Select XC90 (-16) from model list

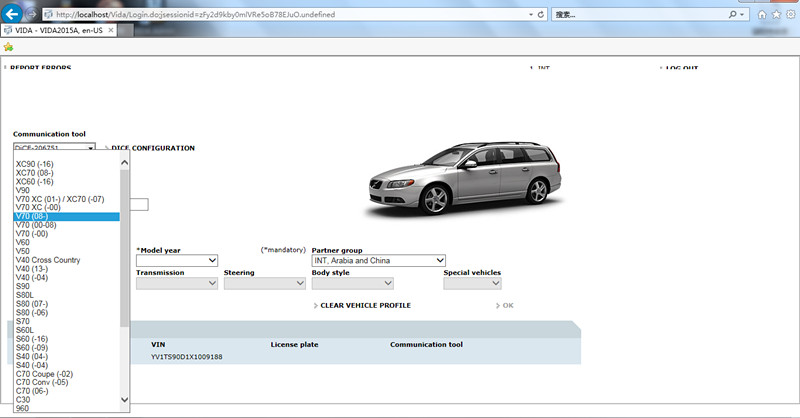(67, 164)
